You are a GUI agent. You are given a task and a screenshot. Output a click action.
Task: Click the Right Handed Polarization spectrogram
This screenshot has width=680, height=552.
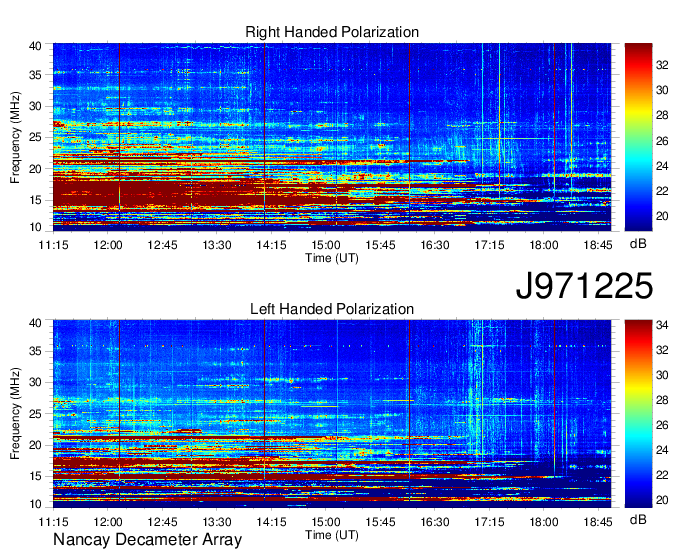pyautogui.click(x=332, y=137)
